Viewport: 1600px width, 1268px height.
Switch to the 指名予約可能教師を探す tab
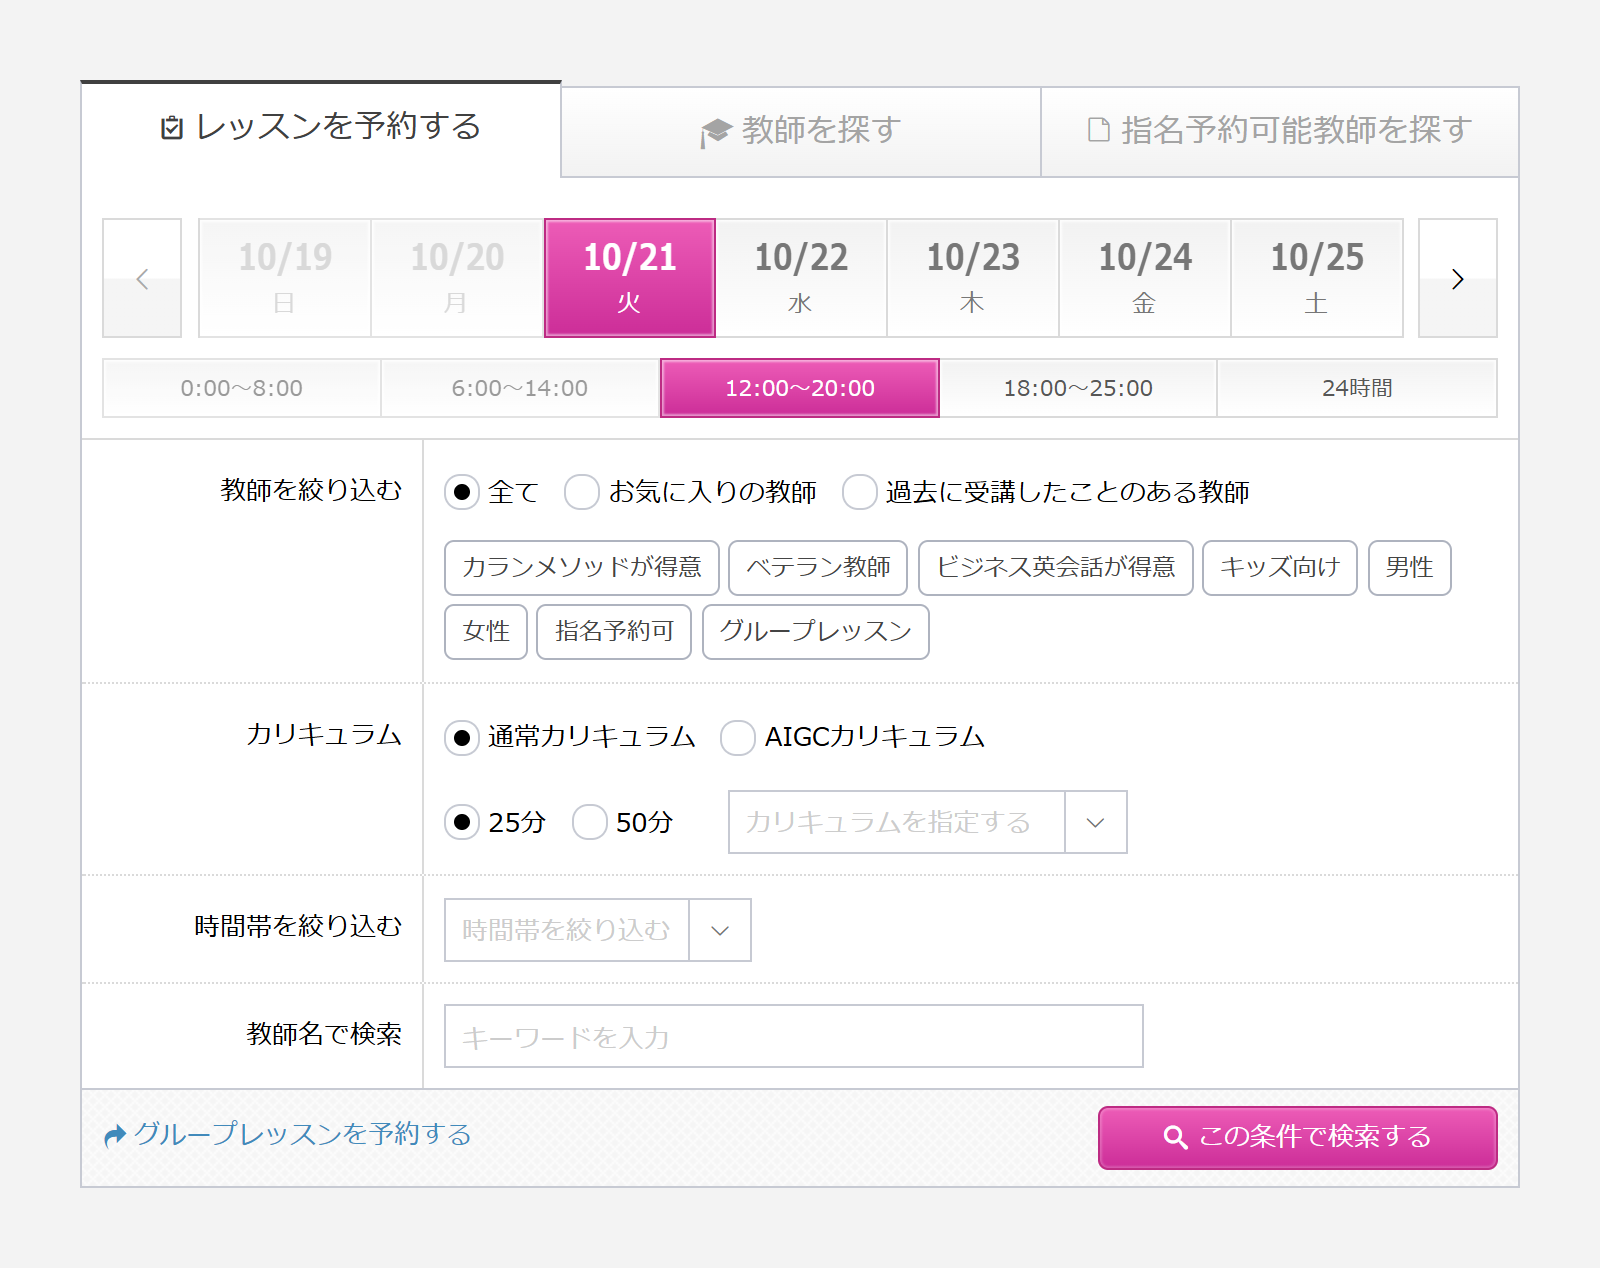tap(1280, 132)
